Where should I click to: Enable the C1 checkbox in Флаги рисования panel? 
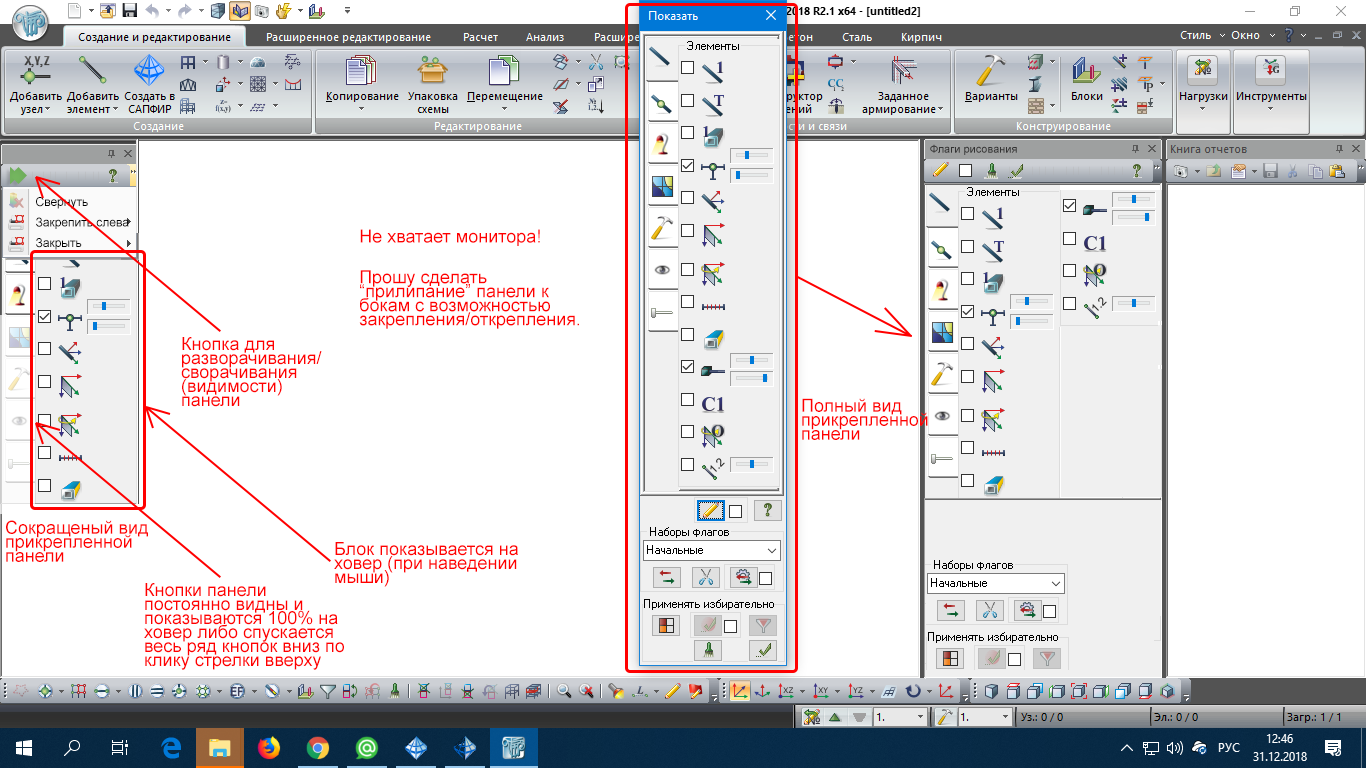(1069, 240)
